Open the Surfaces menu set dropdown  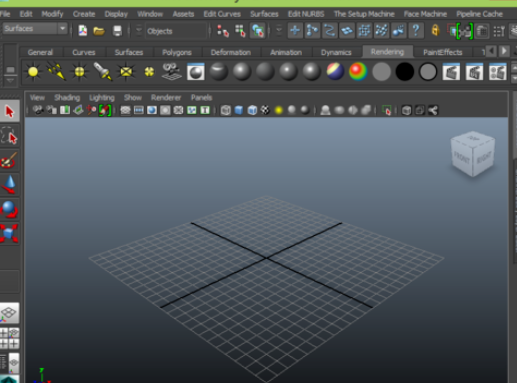tap(35, 29)
